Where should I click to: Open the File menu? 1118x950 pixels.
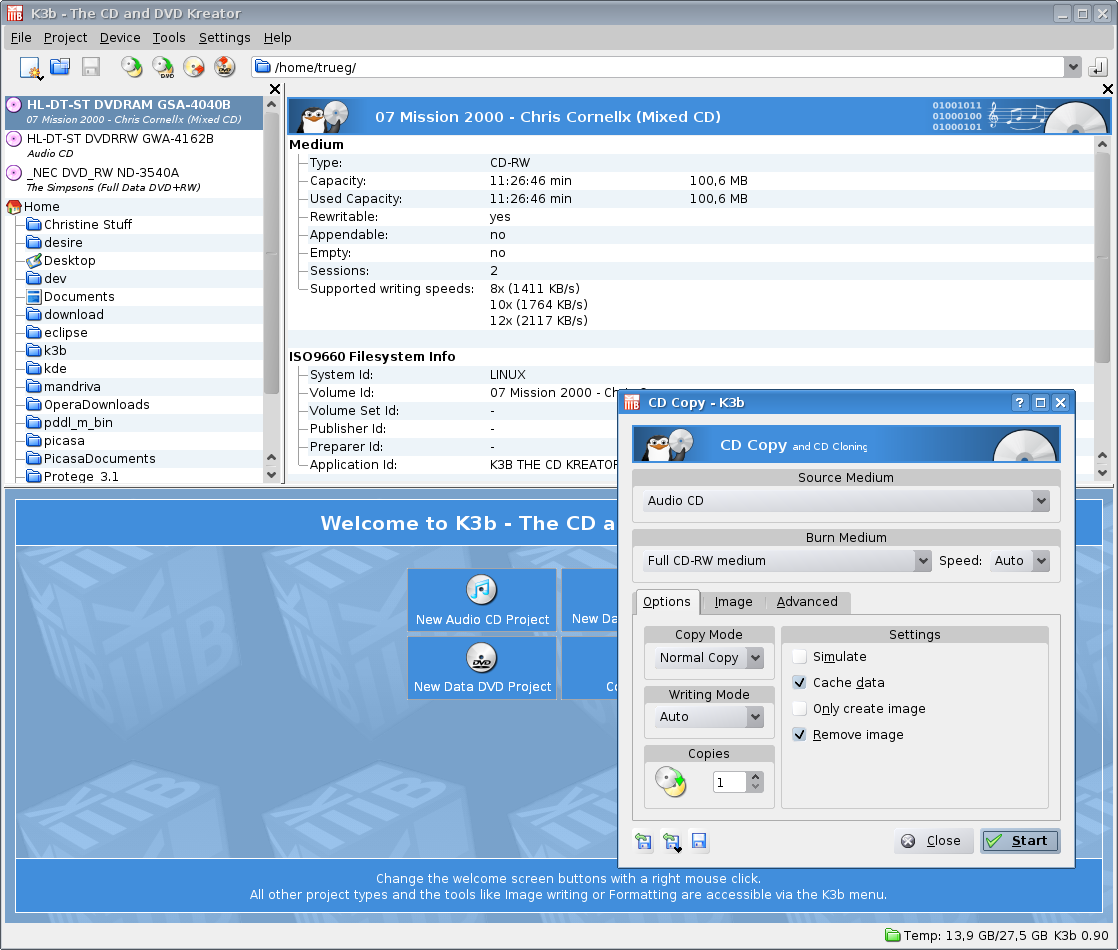[x=21, y=38]
